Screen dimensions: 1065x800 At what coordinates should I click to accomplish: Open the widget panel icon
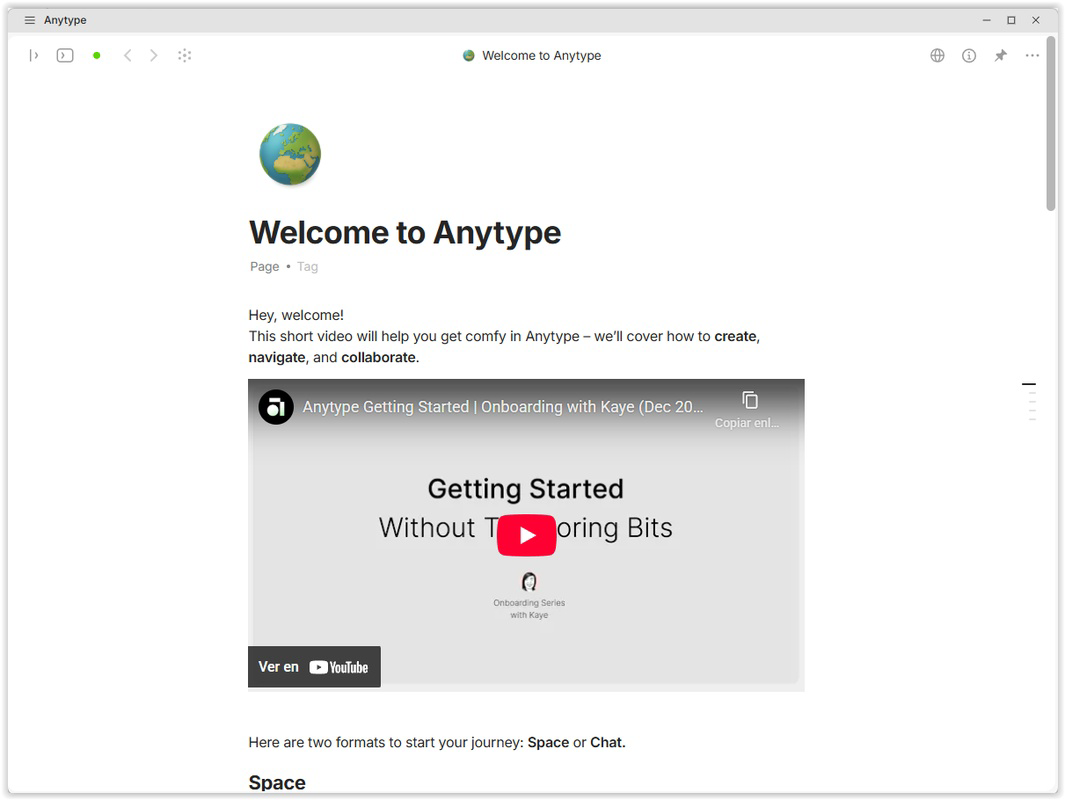[65, 56]
